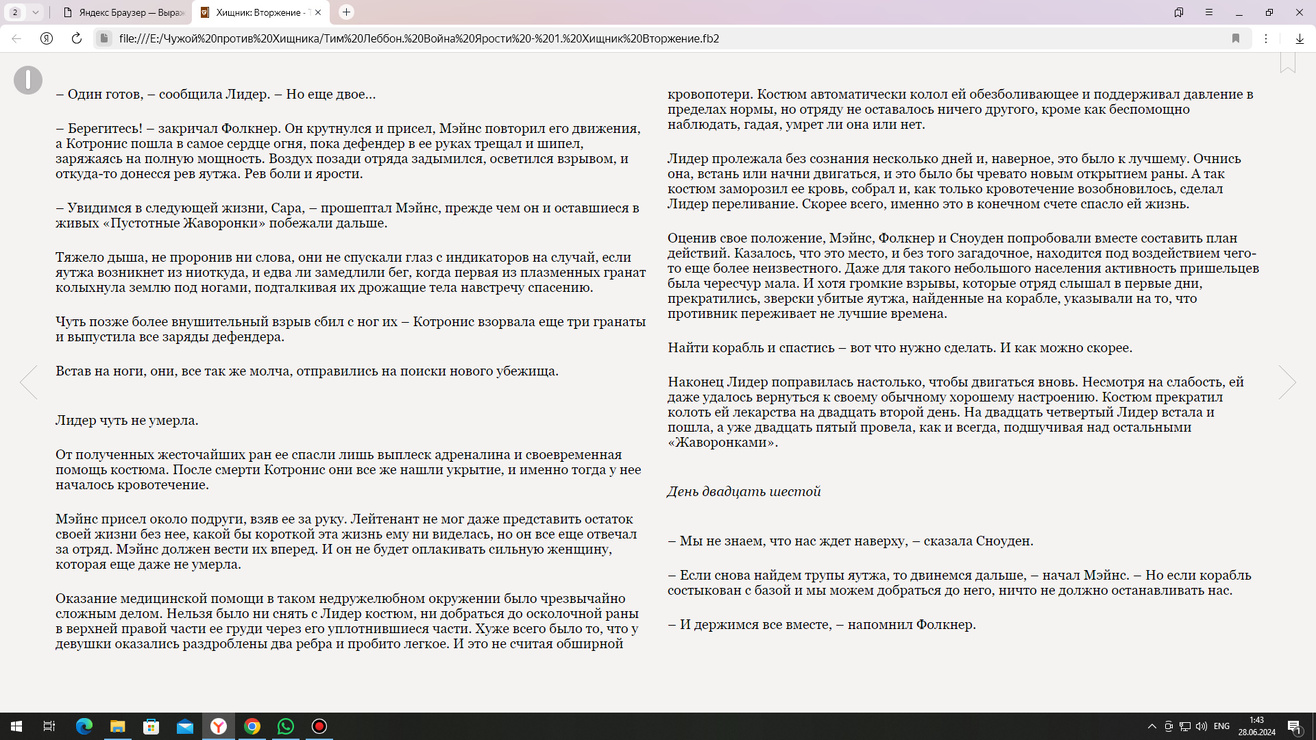This screenshot has height=740, width=1316.
Task: Click the file page info icon in address bar
Action: (103, 38)
